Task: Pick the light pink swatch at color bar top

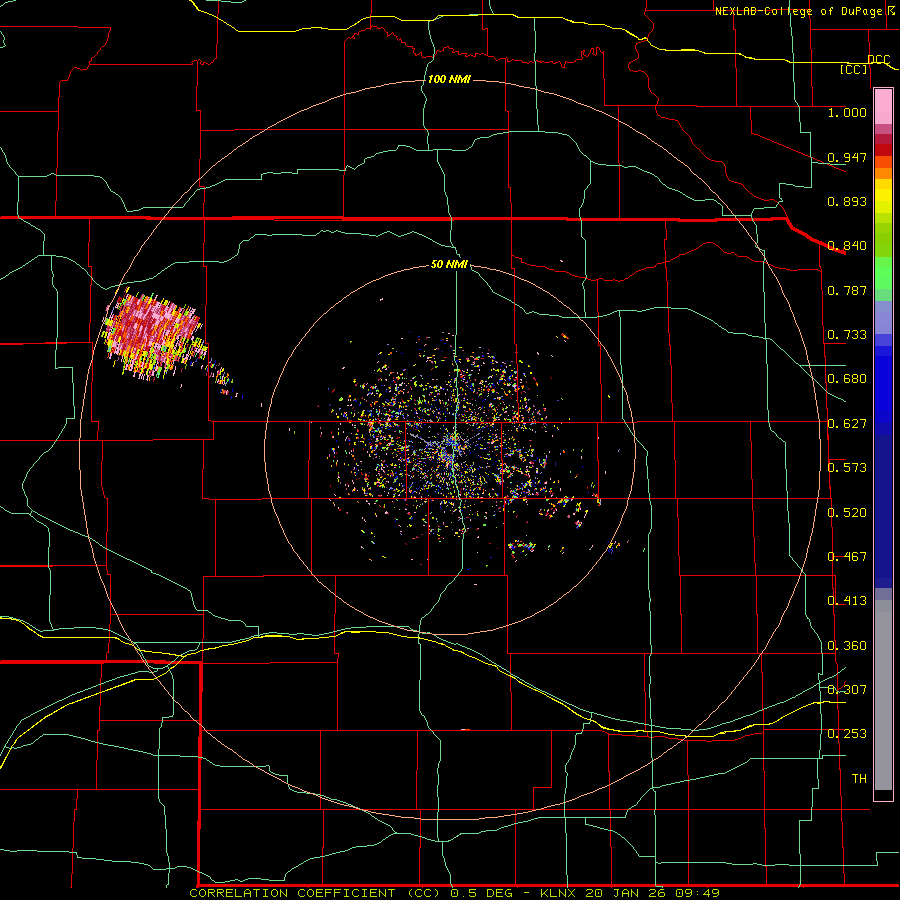Action: click(x=883, y=107)
